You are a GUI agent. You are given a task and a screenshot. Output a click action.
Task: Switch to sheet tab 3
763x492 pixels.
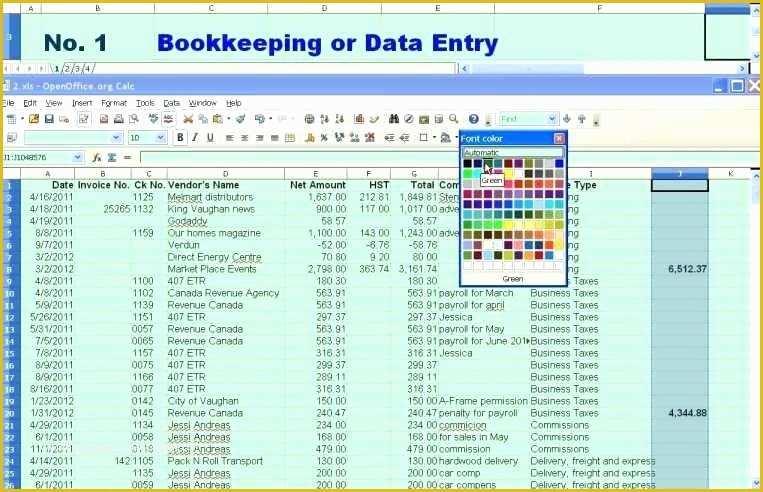77,69
